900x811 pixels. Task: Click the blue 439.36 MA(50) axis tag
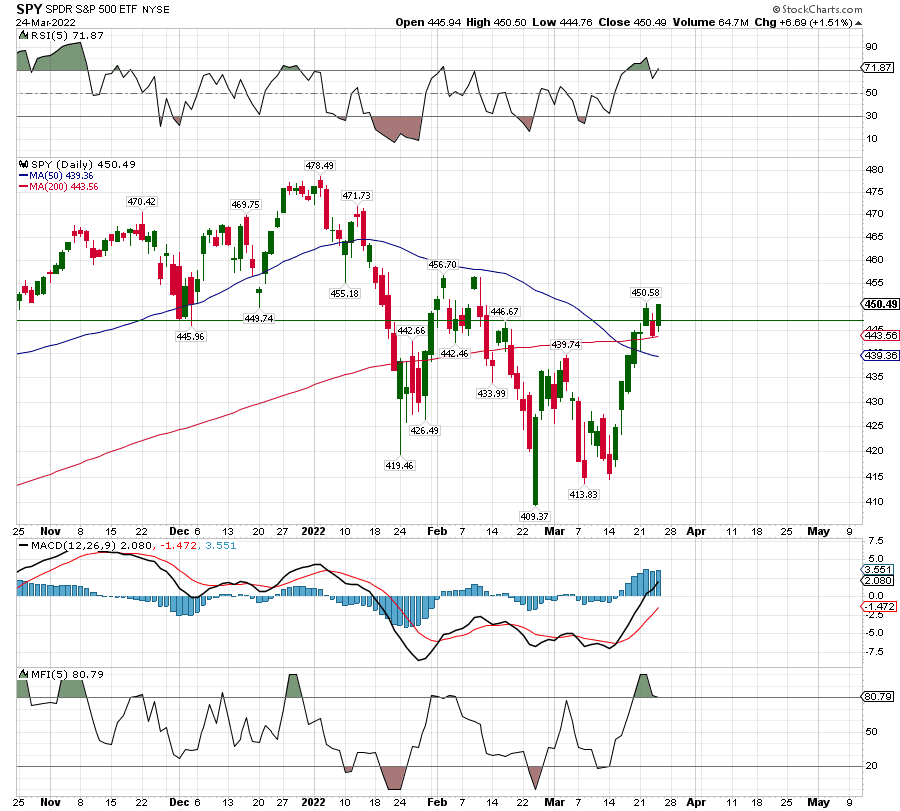[880, 355]
